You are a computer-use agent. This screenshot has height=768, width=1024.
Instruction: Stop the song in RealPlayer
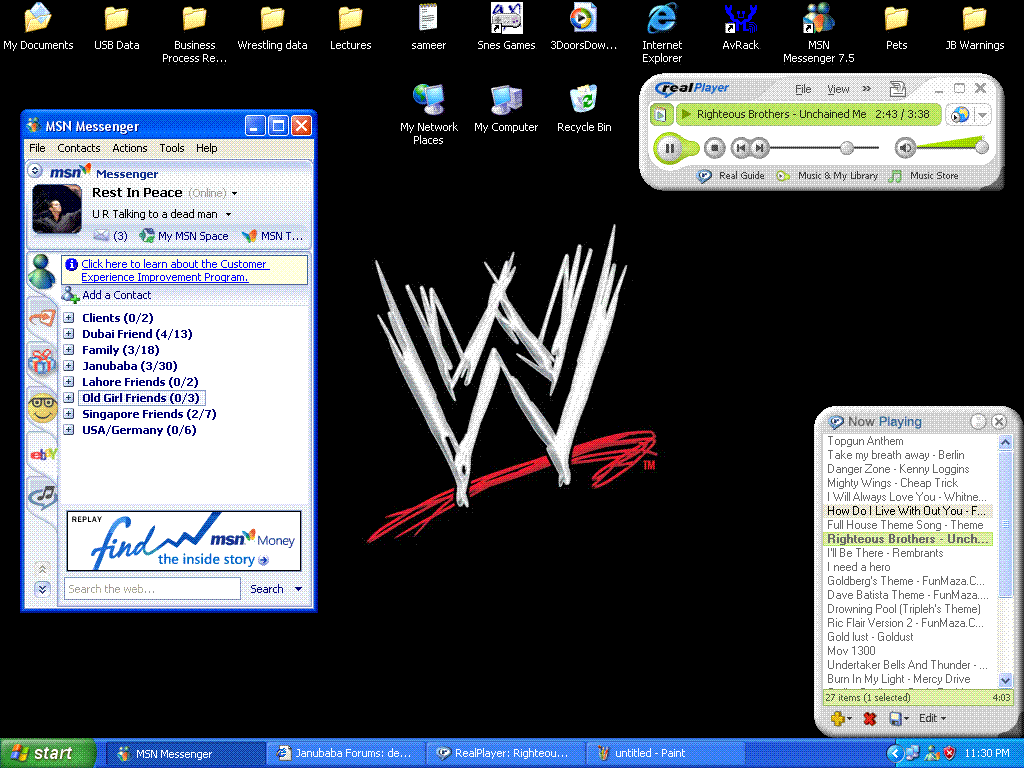pos(714,148)
